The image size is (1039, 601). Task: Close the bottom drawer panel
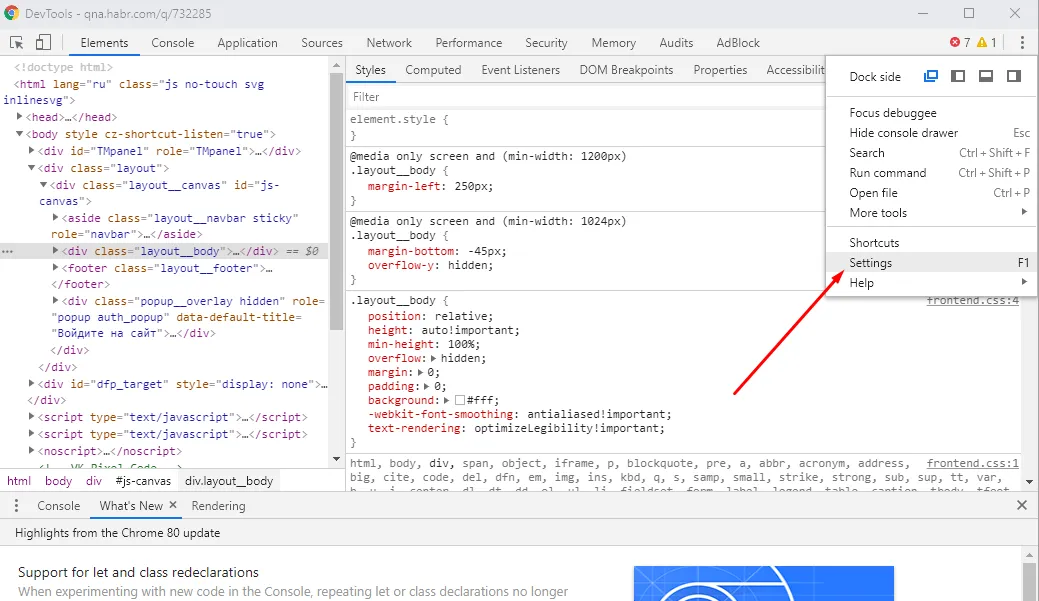click(x=1022, y=506)
